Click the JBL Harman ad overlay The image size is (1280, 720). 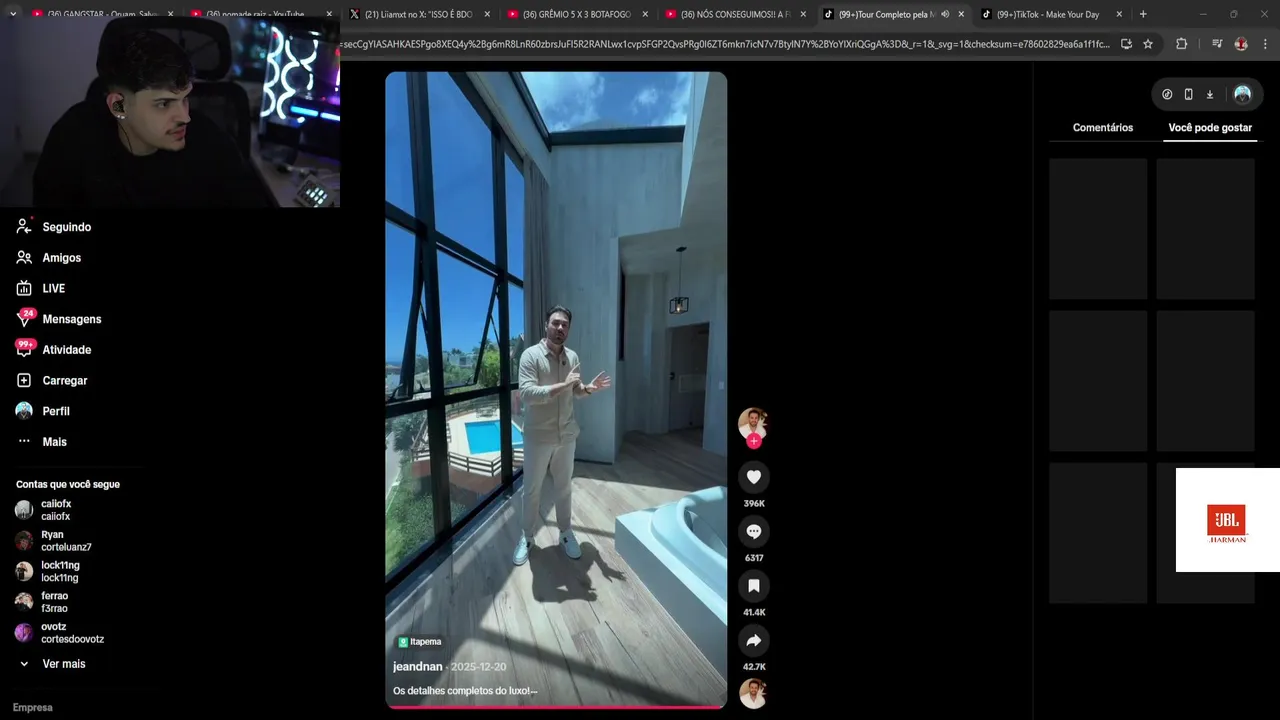1227,520
